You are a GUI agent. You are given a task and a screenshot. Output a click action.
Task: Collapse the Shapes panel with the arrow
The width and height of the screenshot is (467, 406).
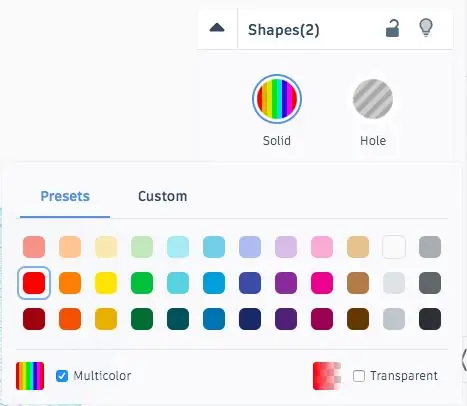pyautogui.click(x=217, y=28)
